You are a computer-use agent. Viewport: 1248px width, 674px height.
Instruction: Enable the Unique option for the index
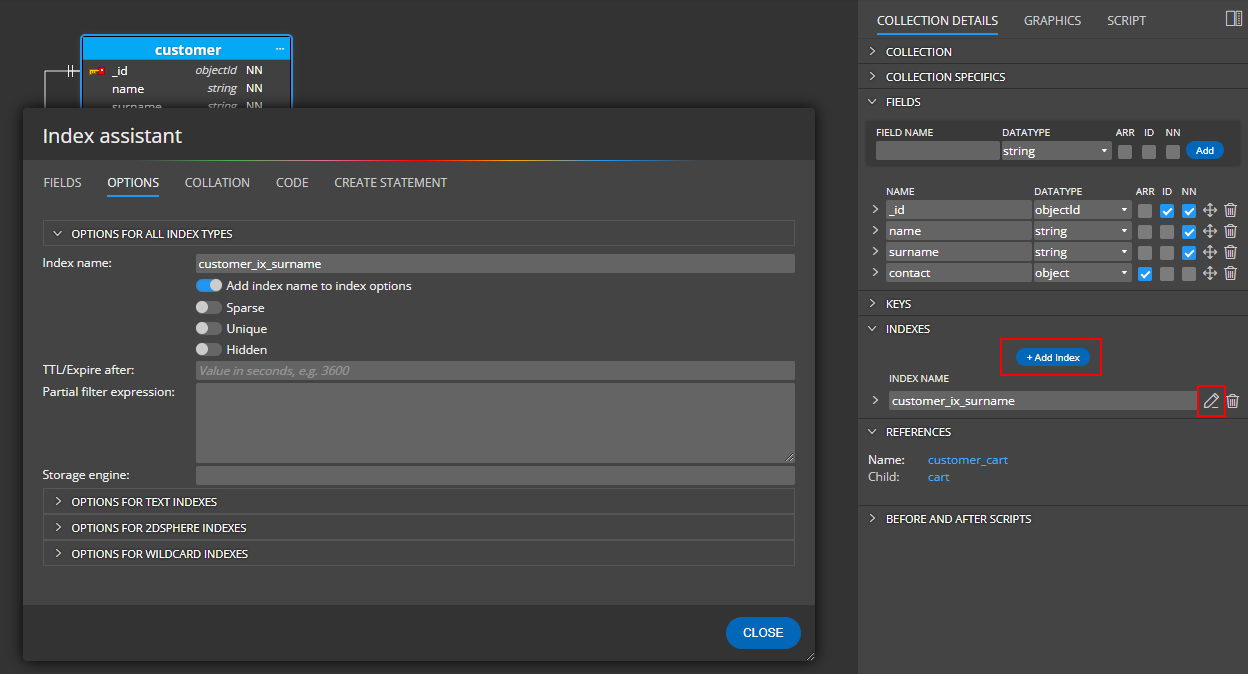pyautogui.click(x=207, y=328)
